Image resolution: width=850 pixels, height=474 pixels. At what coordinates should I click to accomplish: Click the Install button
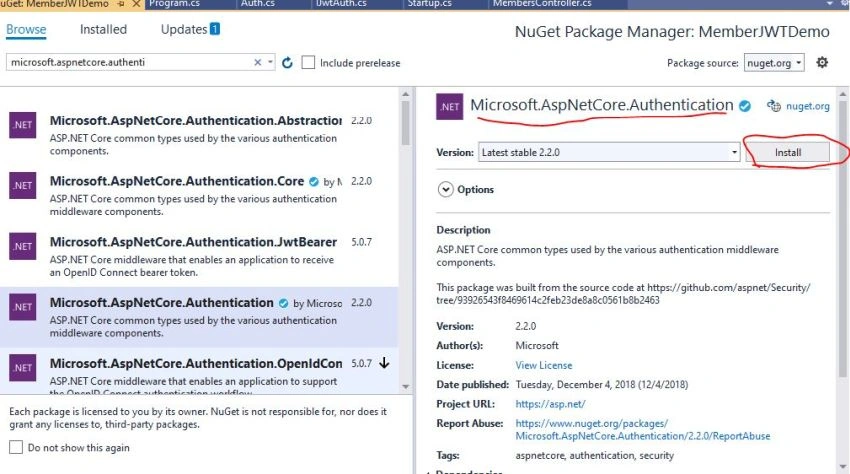pyautogui.click(x=788, y=152)
